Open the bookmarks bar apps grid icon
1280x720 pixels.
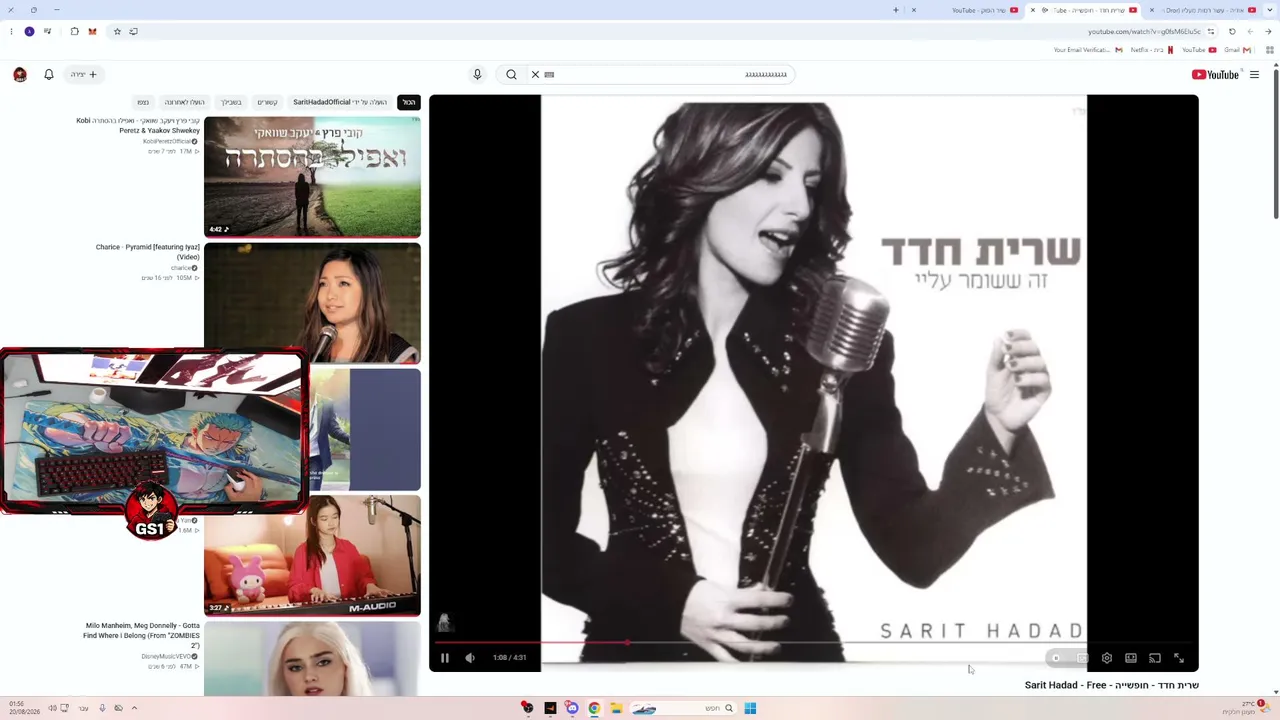(x=1270, y=50)
